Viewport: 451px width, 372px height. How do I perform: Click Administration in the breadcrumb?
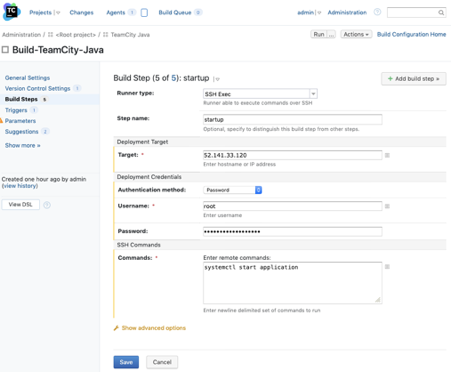coord(21,35)
